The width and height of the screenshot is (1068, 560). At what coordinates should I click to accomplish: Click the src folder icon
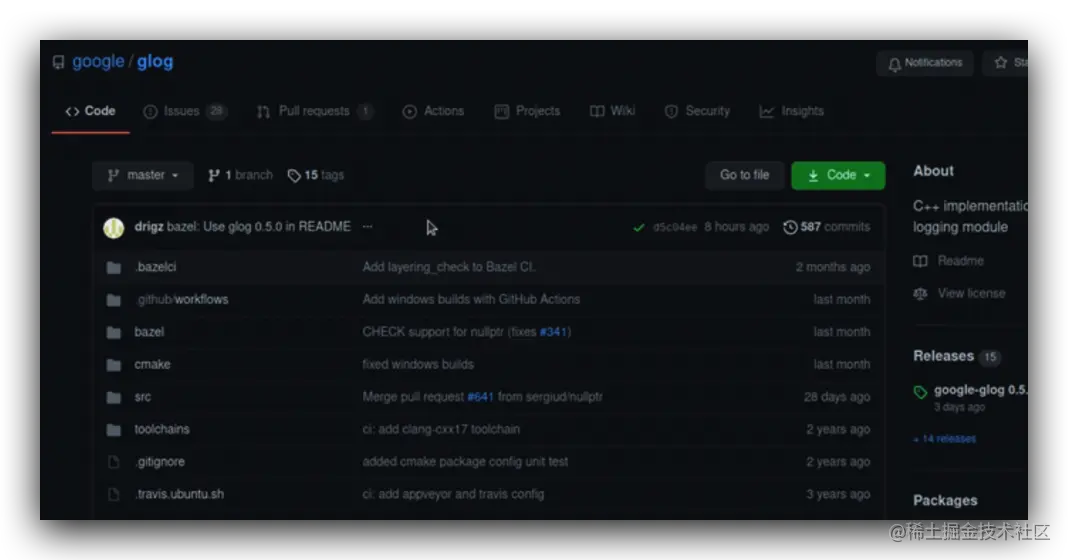click(x=114, y=398)
